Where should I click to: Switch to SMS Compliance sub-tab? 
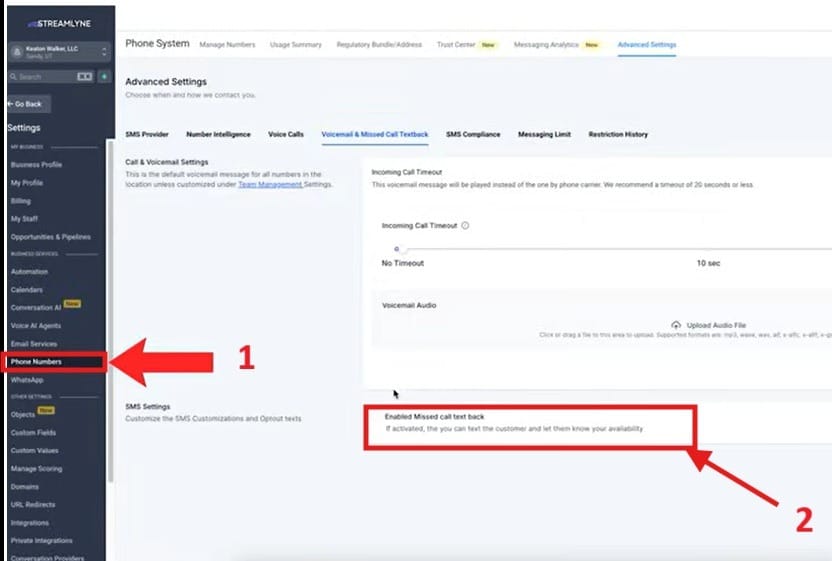473,134
